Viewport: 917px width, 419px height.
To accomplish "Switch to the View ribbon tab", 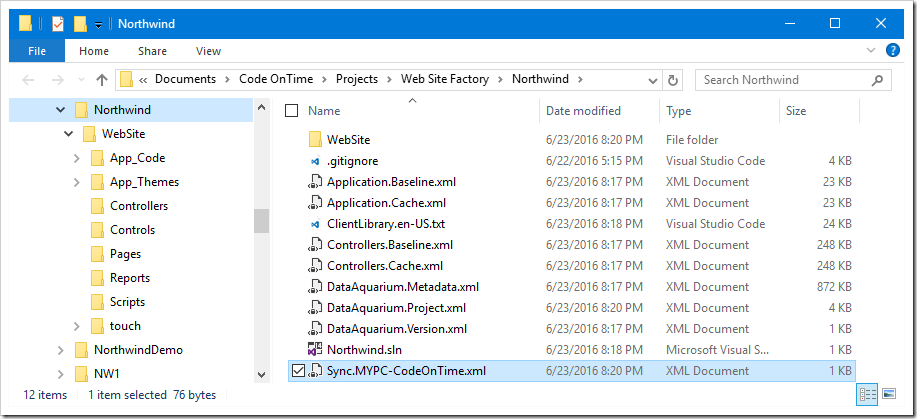I will [208, 51].
